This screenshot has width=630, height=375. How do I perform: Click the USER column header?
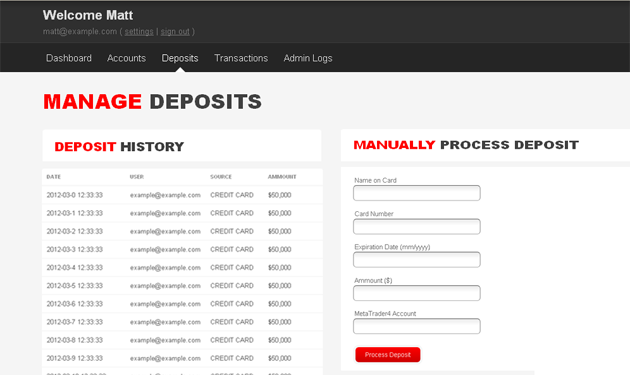137,177
